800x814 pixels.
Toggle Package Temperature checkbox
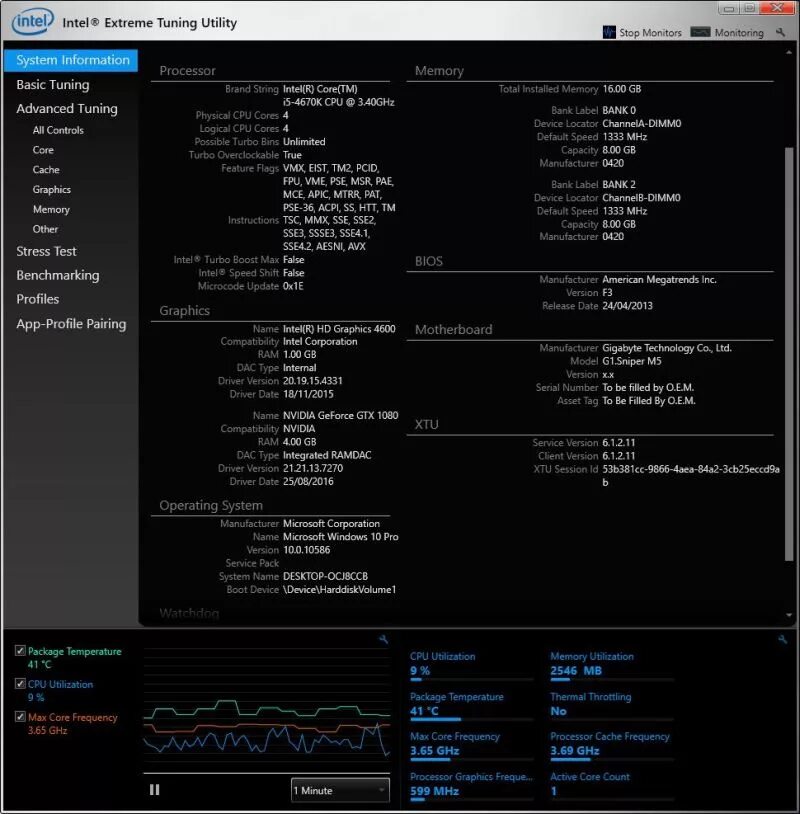tap(20, 650)
